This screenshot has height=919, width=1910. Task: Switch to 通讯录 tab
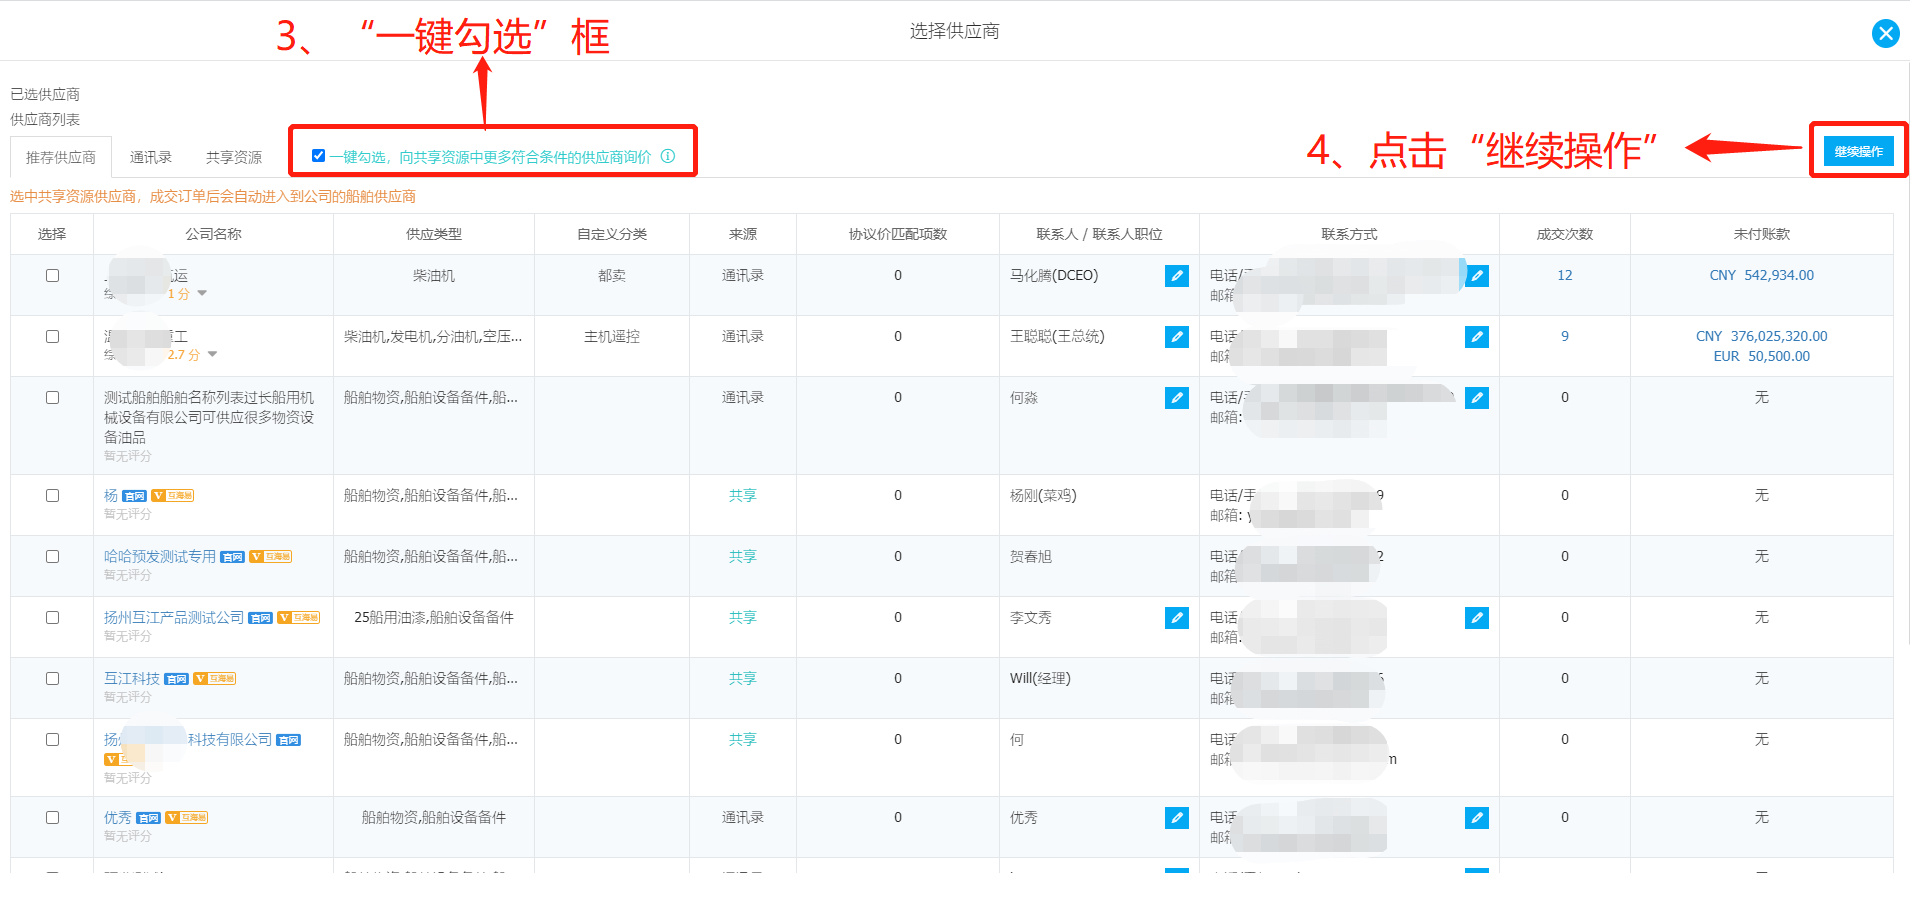coord(151,157)
